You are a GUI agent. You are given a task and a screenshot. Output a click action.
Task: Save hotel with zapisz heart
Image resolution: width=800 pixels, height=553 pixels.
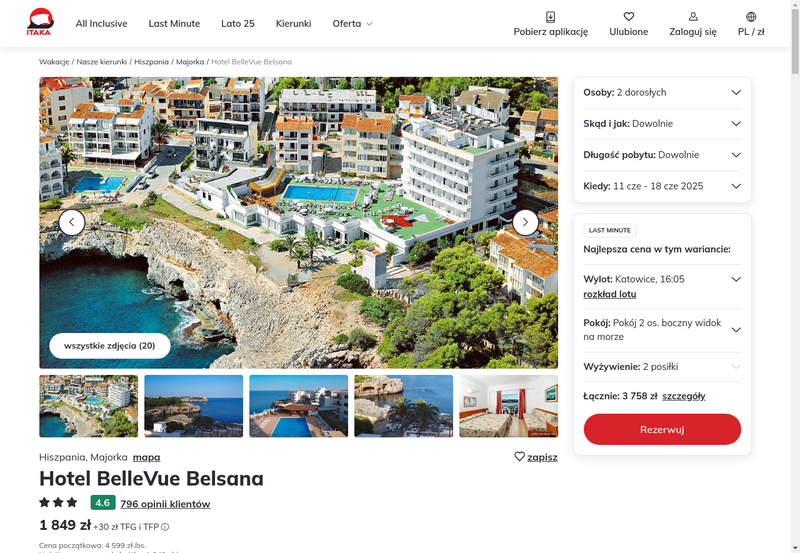(x=536, y=457)
